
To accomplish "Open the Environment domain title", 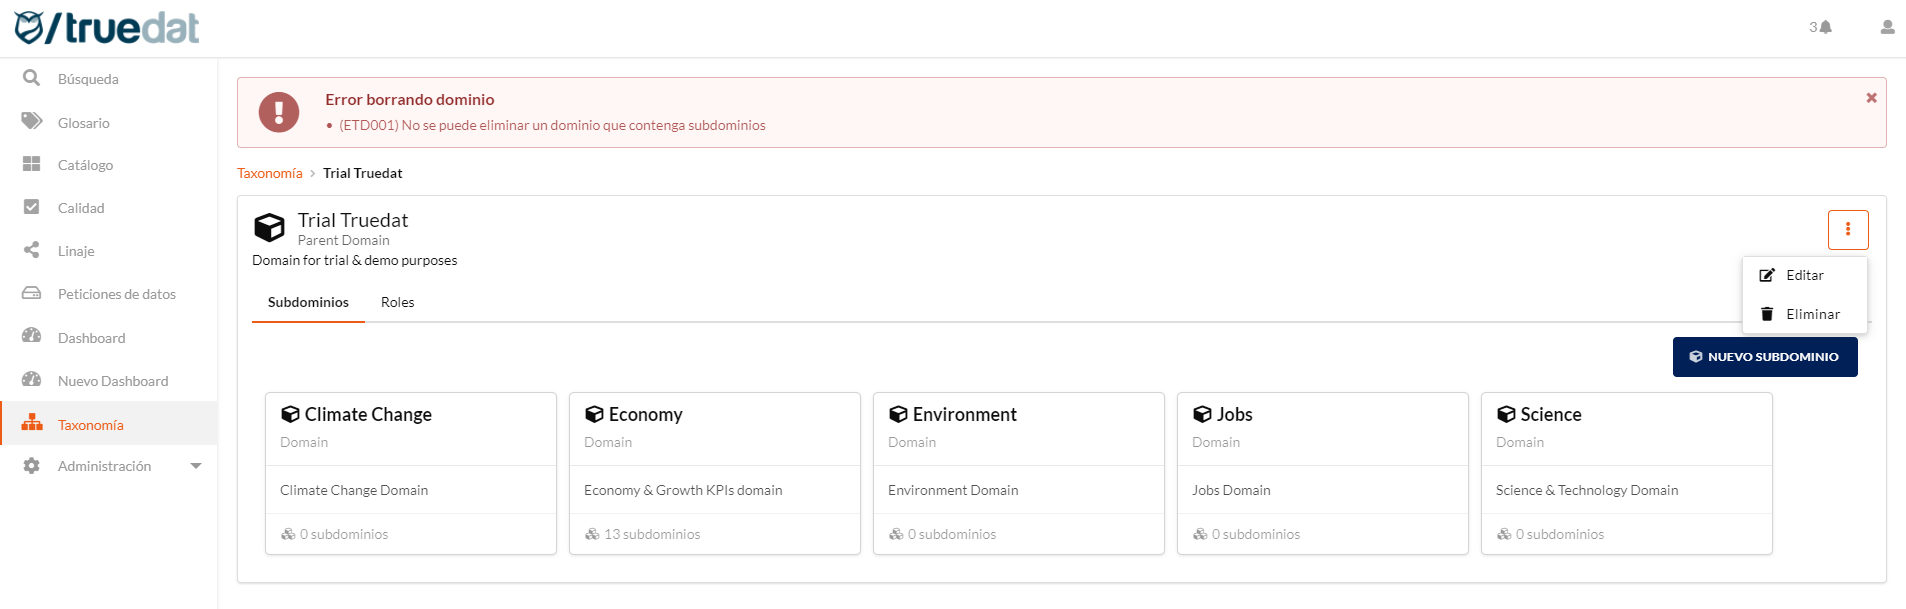I will point(964,414).
